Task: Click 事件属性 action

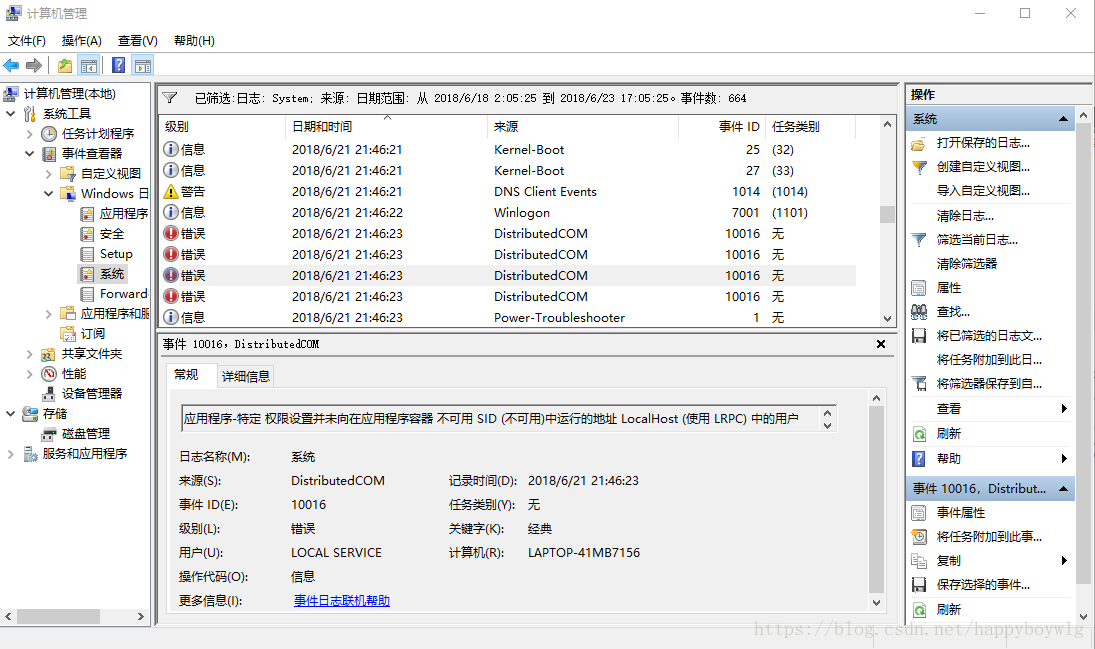Action: 960,513
